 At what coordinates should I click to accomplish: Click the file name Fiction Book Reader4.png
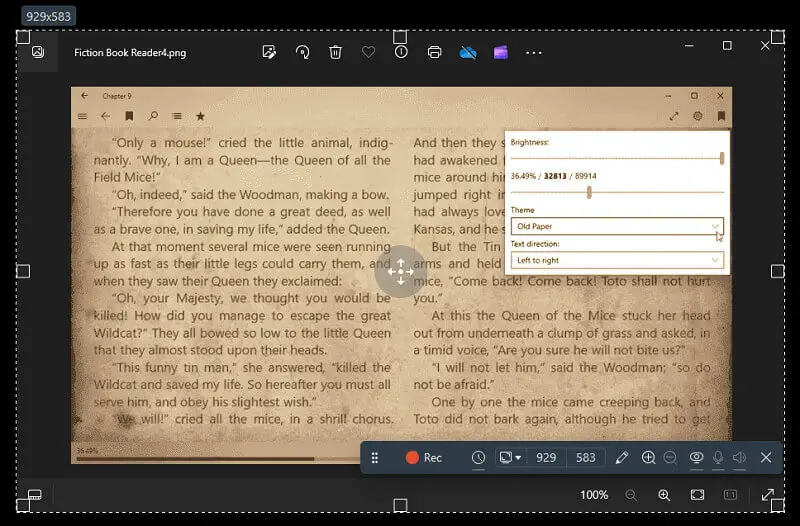(130, 53)
